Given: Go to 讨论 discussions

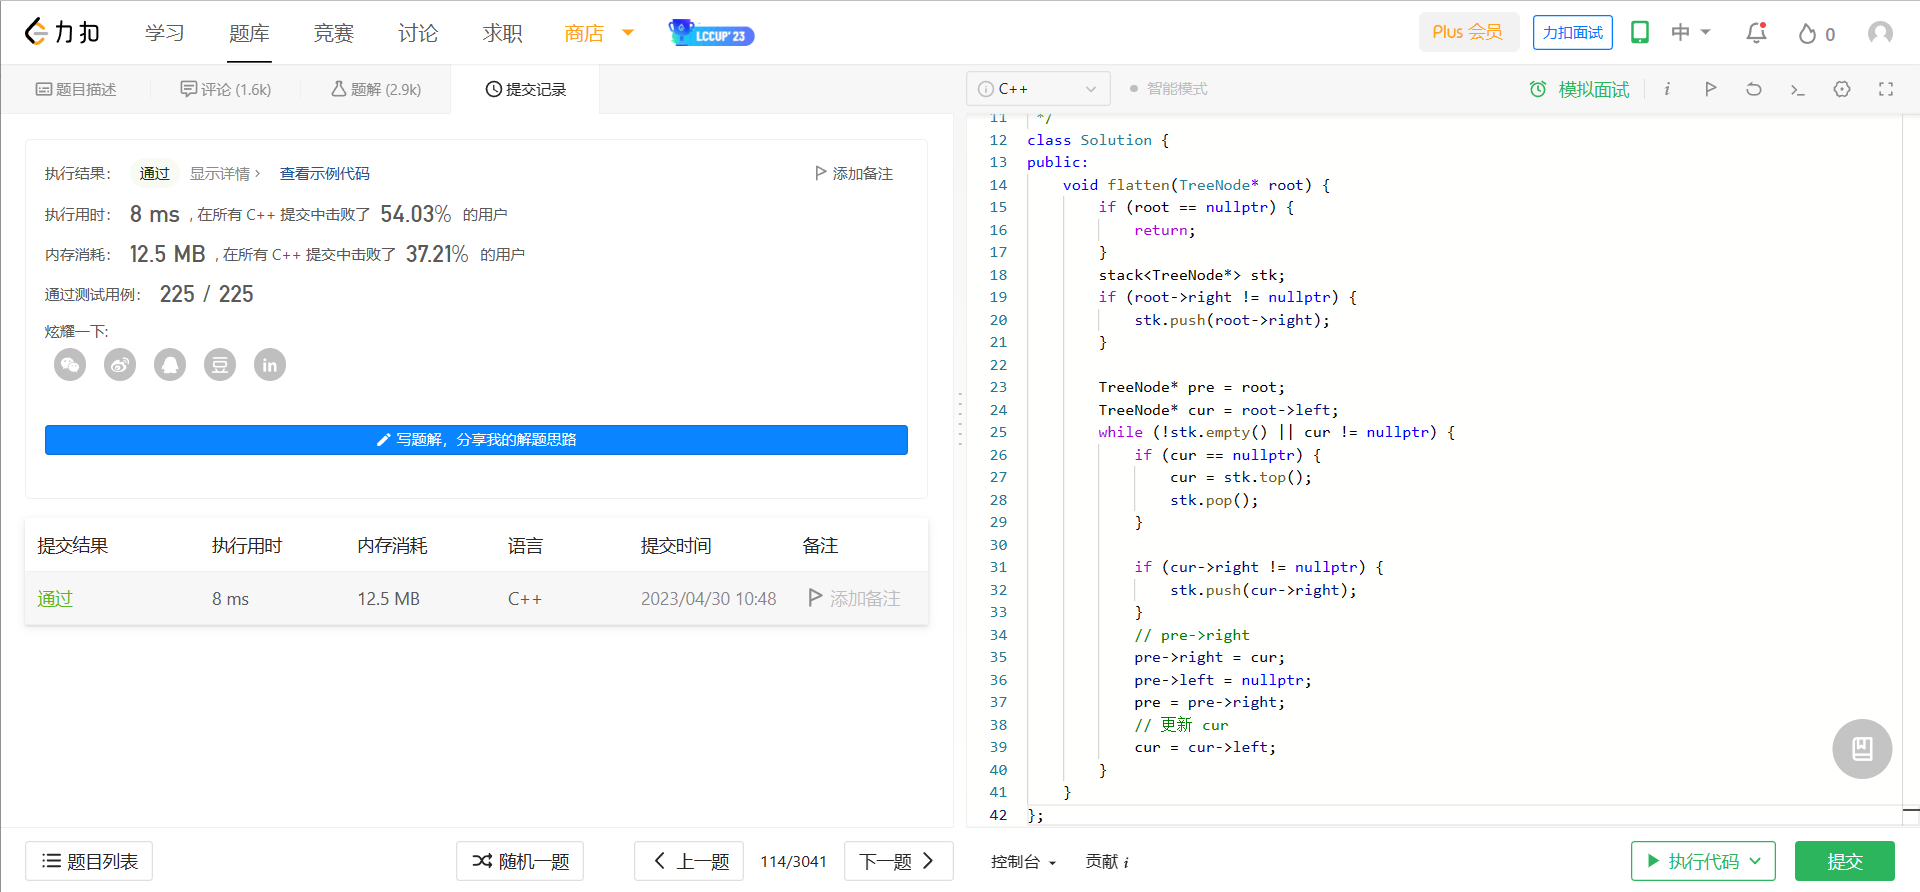Looking at the screenshot, I should pos(418,33).
